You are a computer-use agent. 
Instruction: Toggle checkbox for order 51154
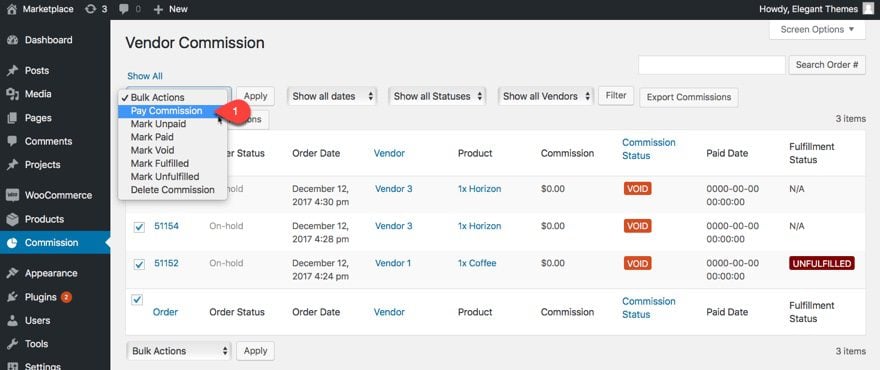[139, 227]
